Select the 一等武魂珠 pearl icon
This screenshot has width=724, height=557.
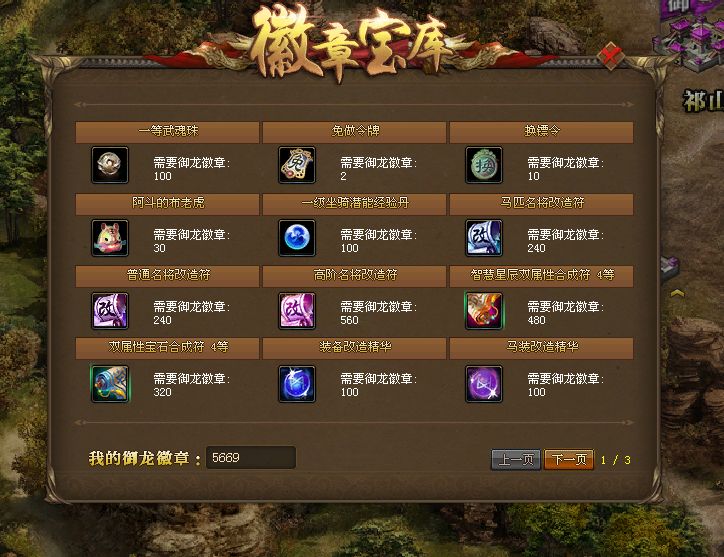click(x=110, y=165)
